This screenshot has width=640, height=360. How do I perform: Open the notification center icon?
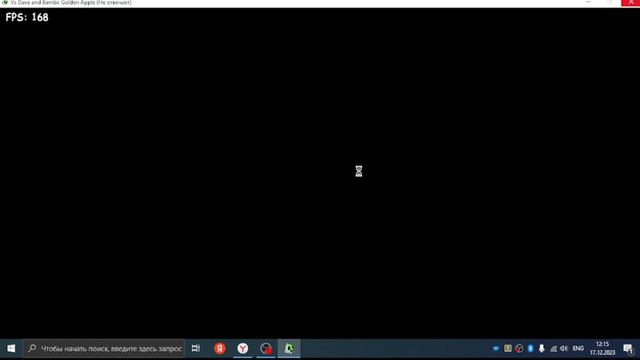[x=628, y=349]
